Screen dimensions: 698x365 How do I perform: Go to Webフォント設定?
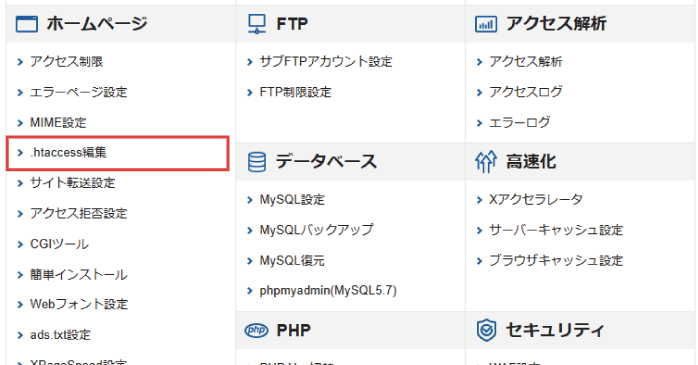click(x=79, y=304)
